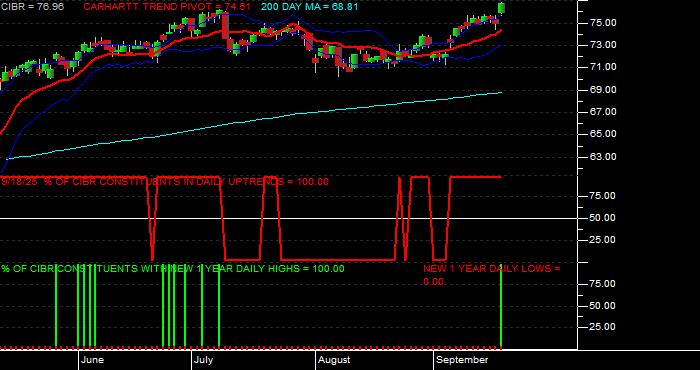Click the June month marker
Image resolution: width=700 pixels, height=370 pixels.
tap(93, 360)
